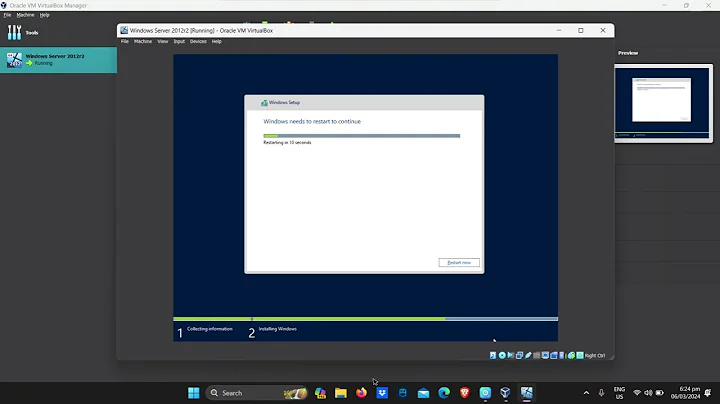
Task: Open Dropbox from the taskbar
Action: point(382,393)
